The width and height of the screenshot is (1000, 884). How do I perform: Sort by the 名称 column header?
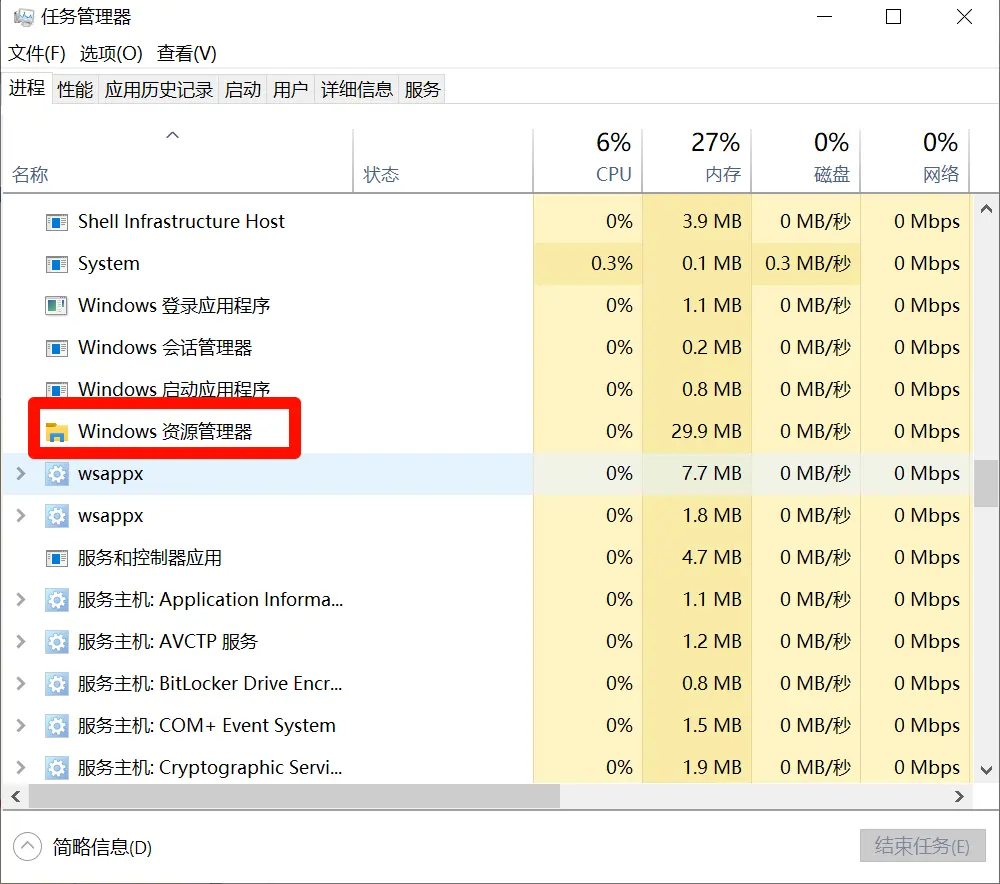tap(177, 161)
